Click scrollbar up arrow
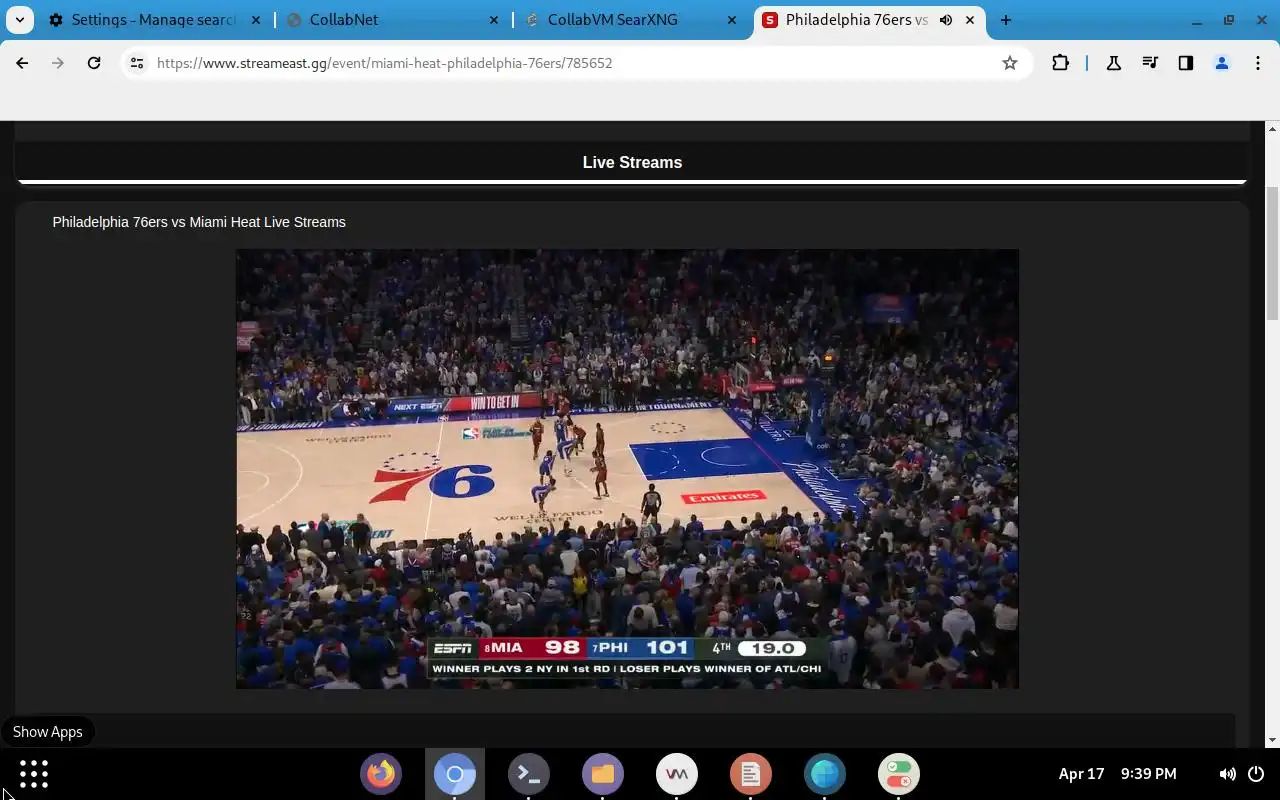This screenshot has width=1280, height=800. (1273, 129)
